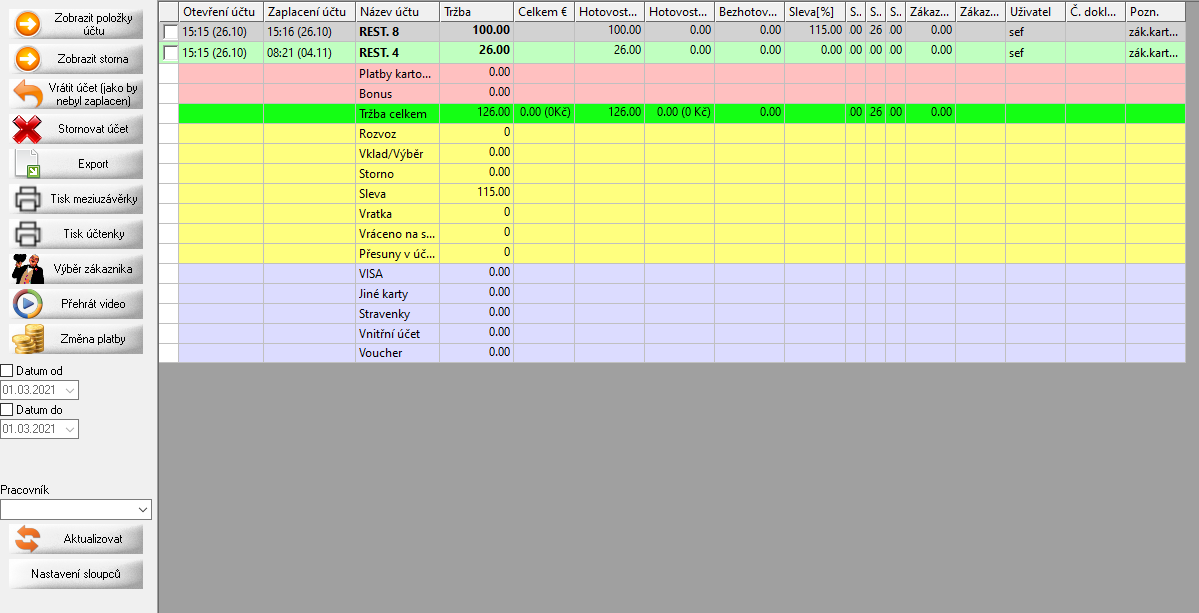Click the printer icon for Tisk účtenky

pyautogui.click(x=29, y=234)
